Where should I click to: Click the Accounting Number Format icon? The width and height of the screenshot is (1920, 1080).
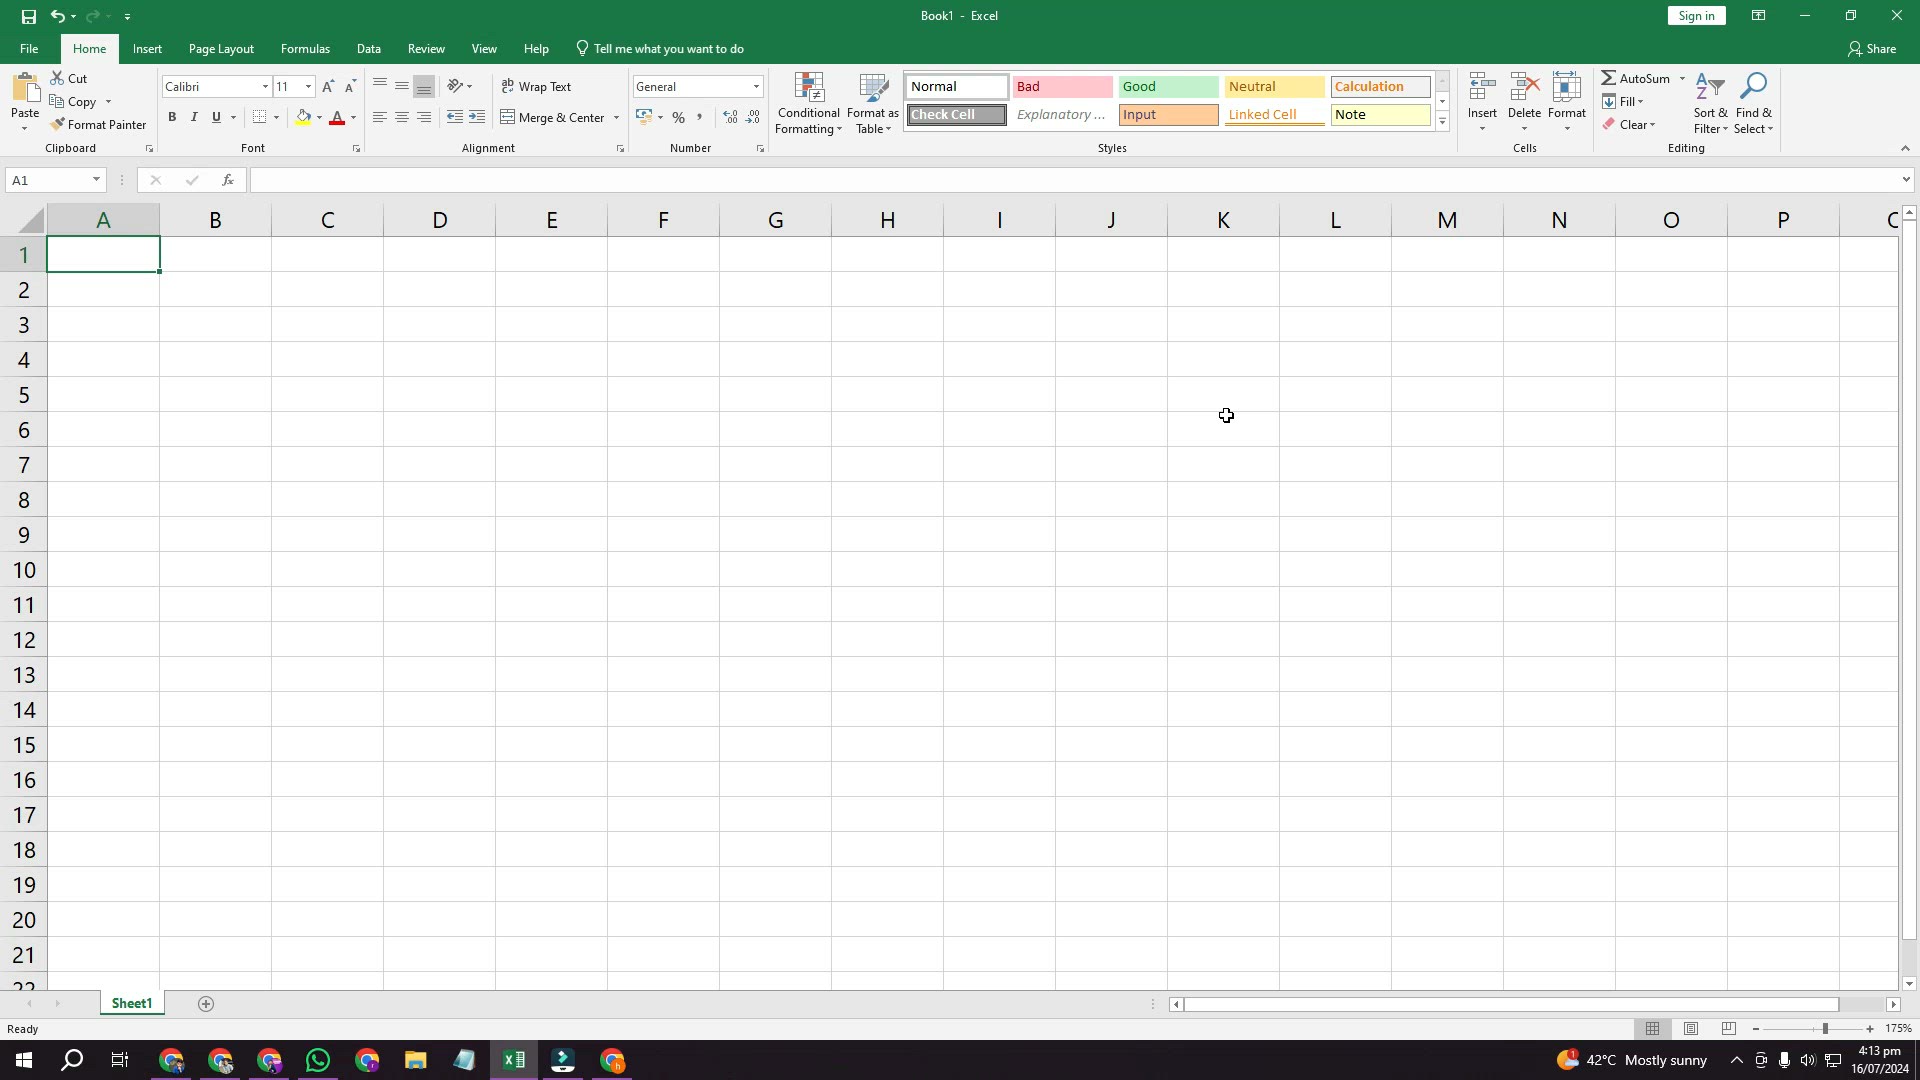pyautogui.click(x=644, y=118)
